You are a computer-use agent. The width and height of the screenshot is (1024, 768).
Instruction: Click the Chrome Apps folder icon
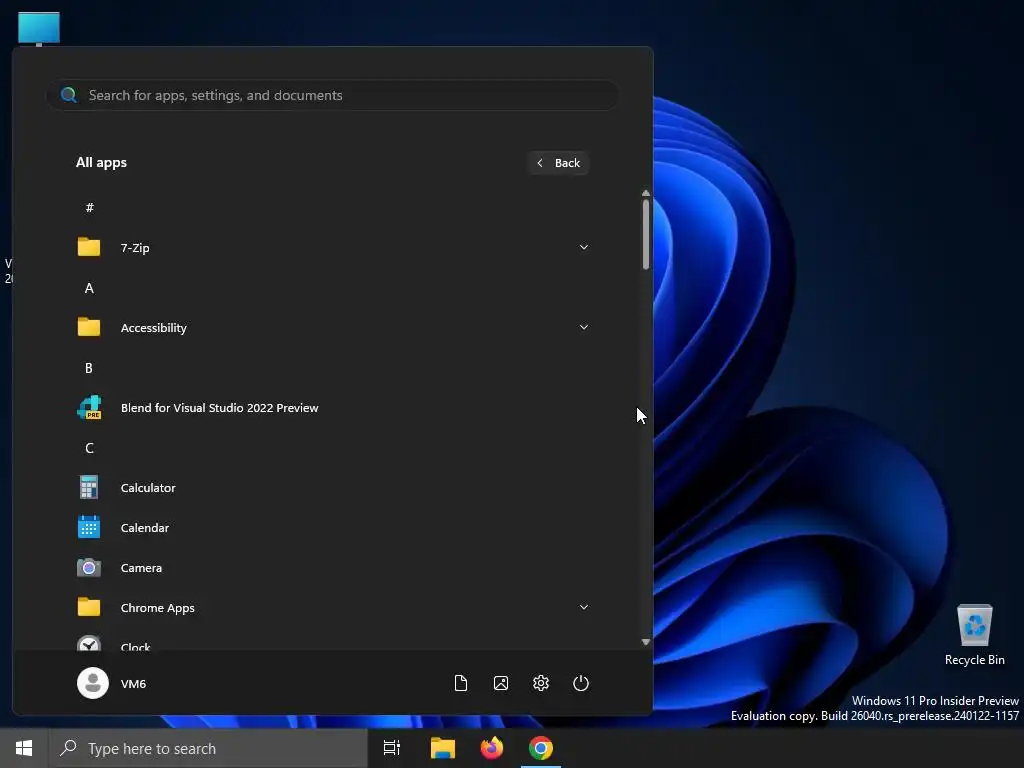pyautogui.click(x=89, y=607)
